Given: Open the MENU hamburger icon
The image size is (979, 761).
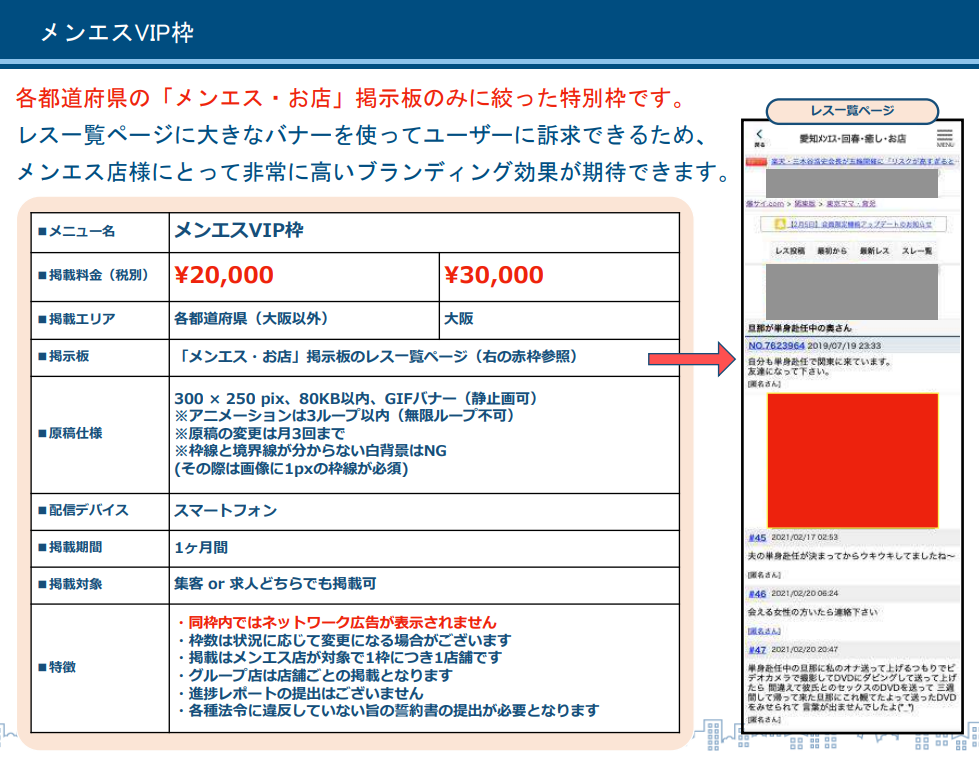Looking at the screenshot, I should pyautogui.click(x=945, y=134).
